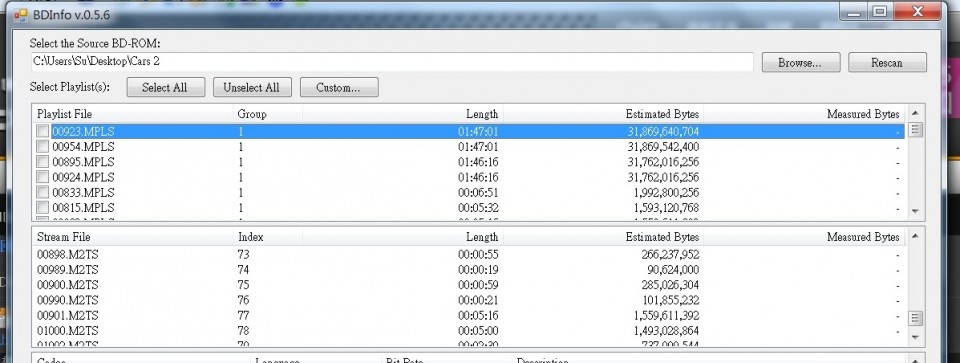
Task: Click stream size value 1,493,028,864
Action: click(x=667, y=331)
